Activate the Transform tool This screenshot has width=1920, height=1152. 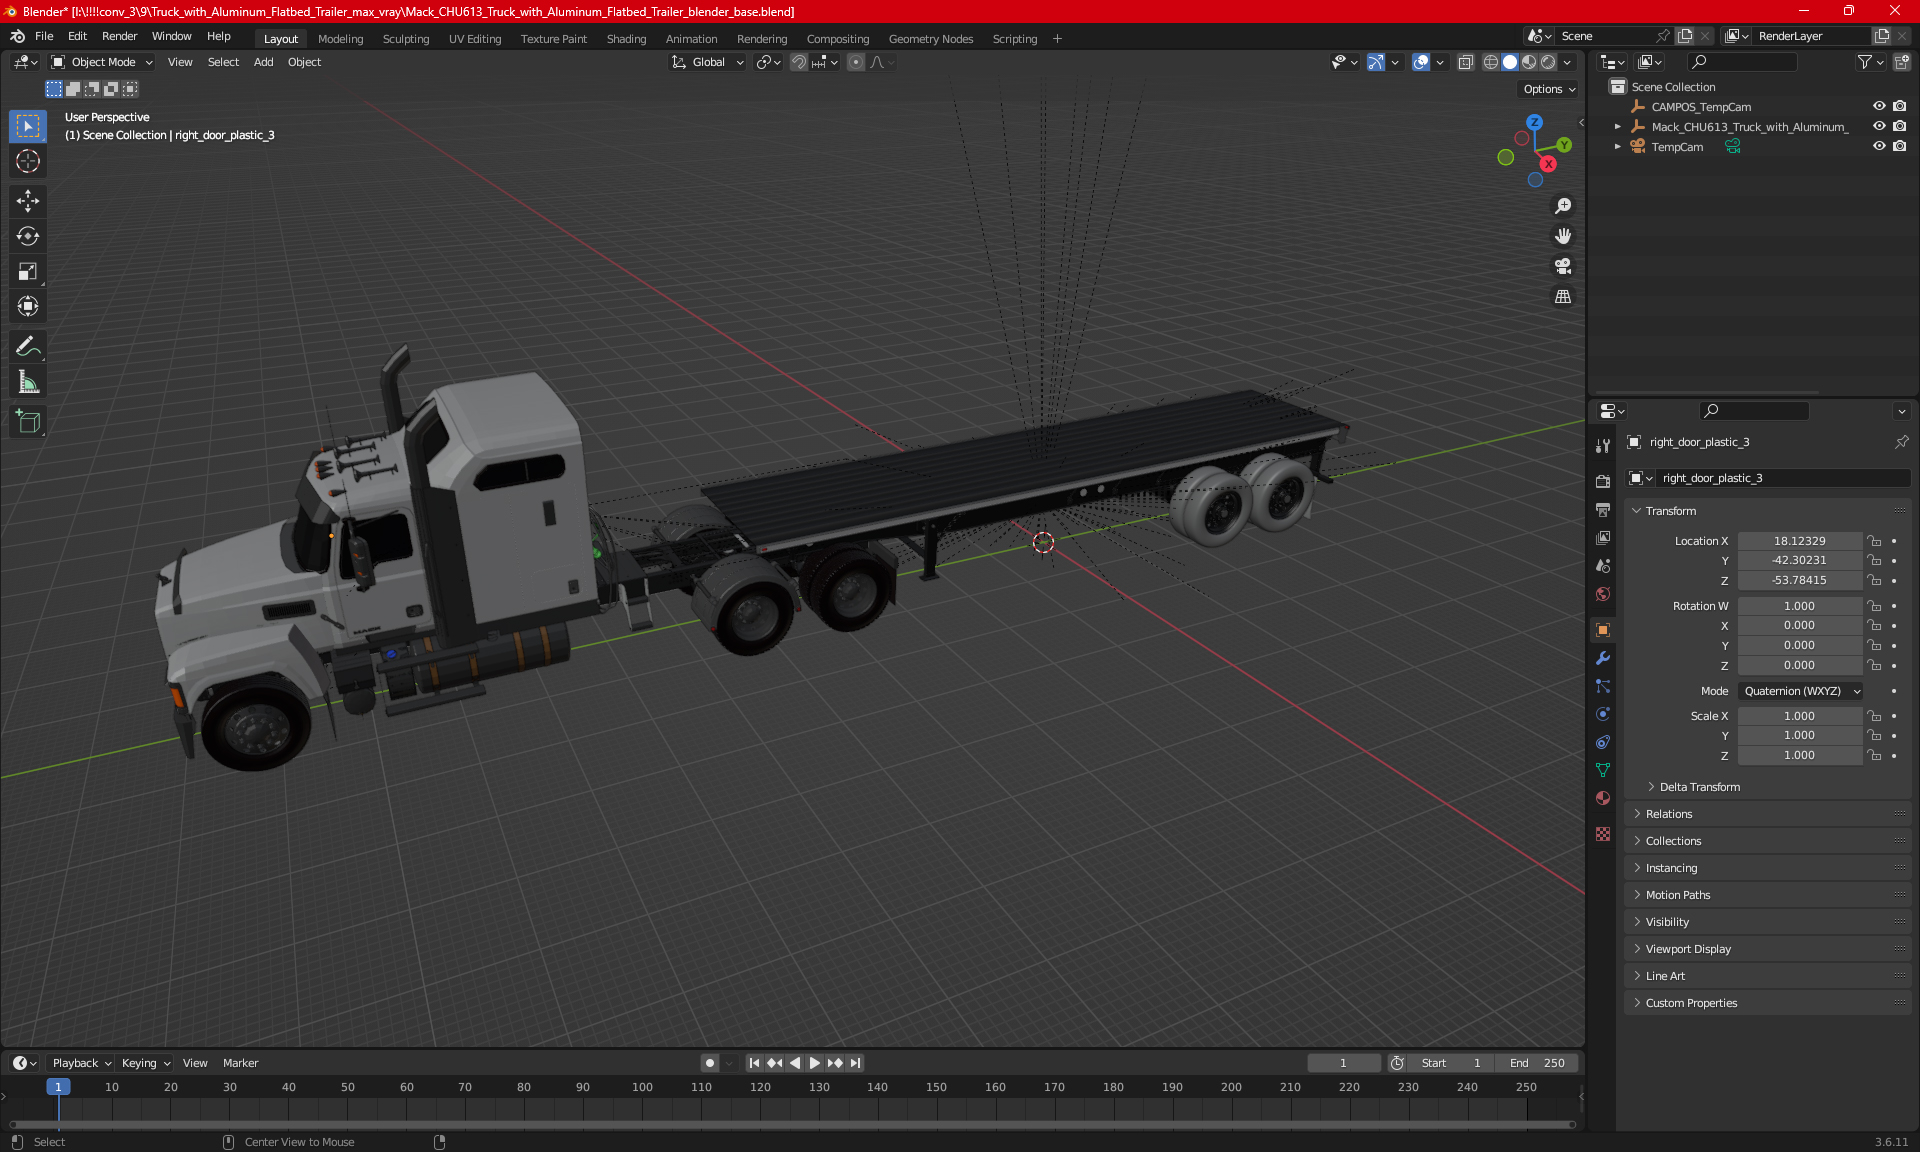pos(28,306)
